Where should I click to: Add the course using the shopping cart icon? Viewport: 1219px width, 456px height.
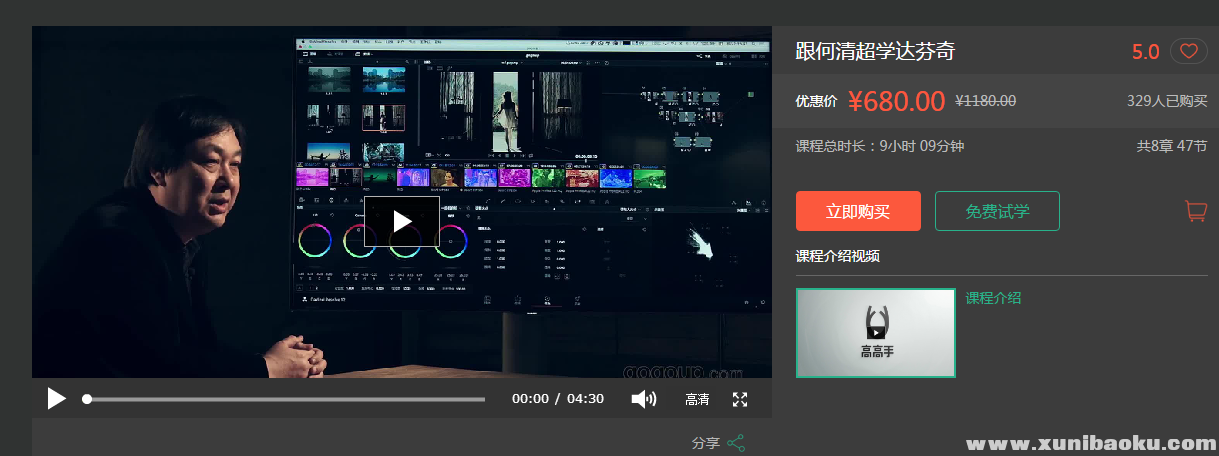tap(1195, 211)
